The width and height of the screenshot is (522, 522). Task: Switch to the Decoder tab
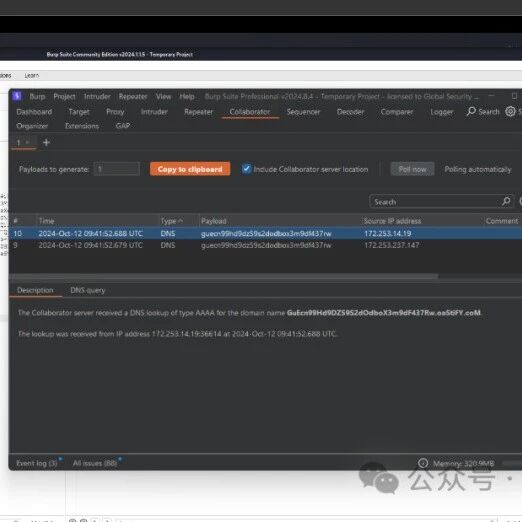click(x=350, y=112)
